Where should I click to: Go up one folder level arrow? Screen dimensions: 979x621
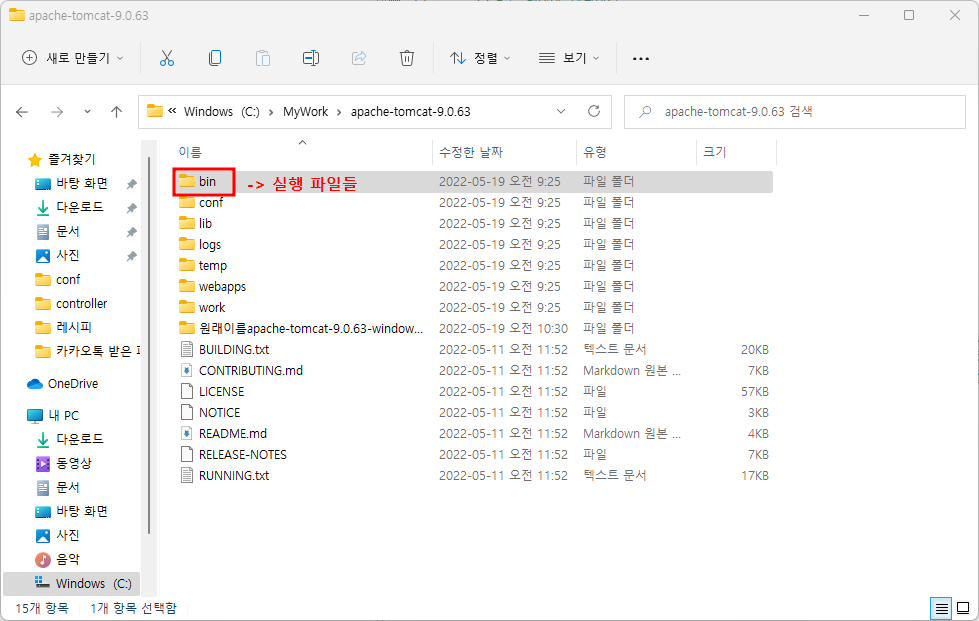point(116,112)
